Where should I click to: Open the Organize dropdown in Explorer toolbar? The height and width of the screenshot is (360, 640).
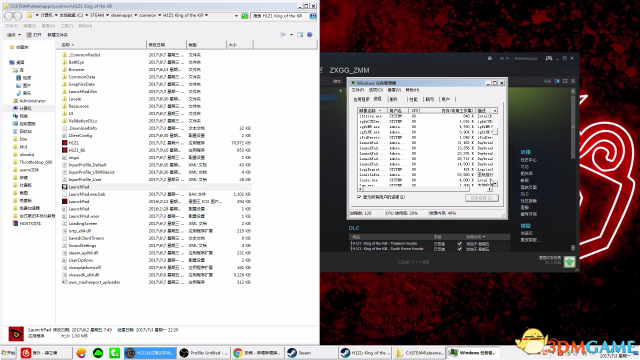point(14,35)
